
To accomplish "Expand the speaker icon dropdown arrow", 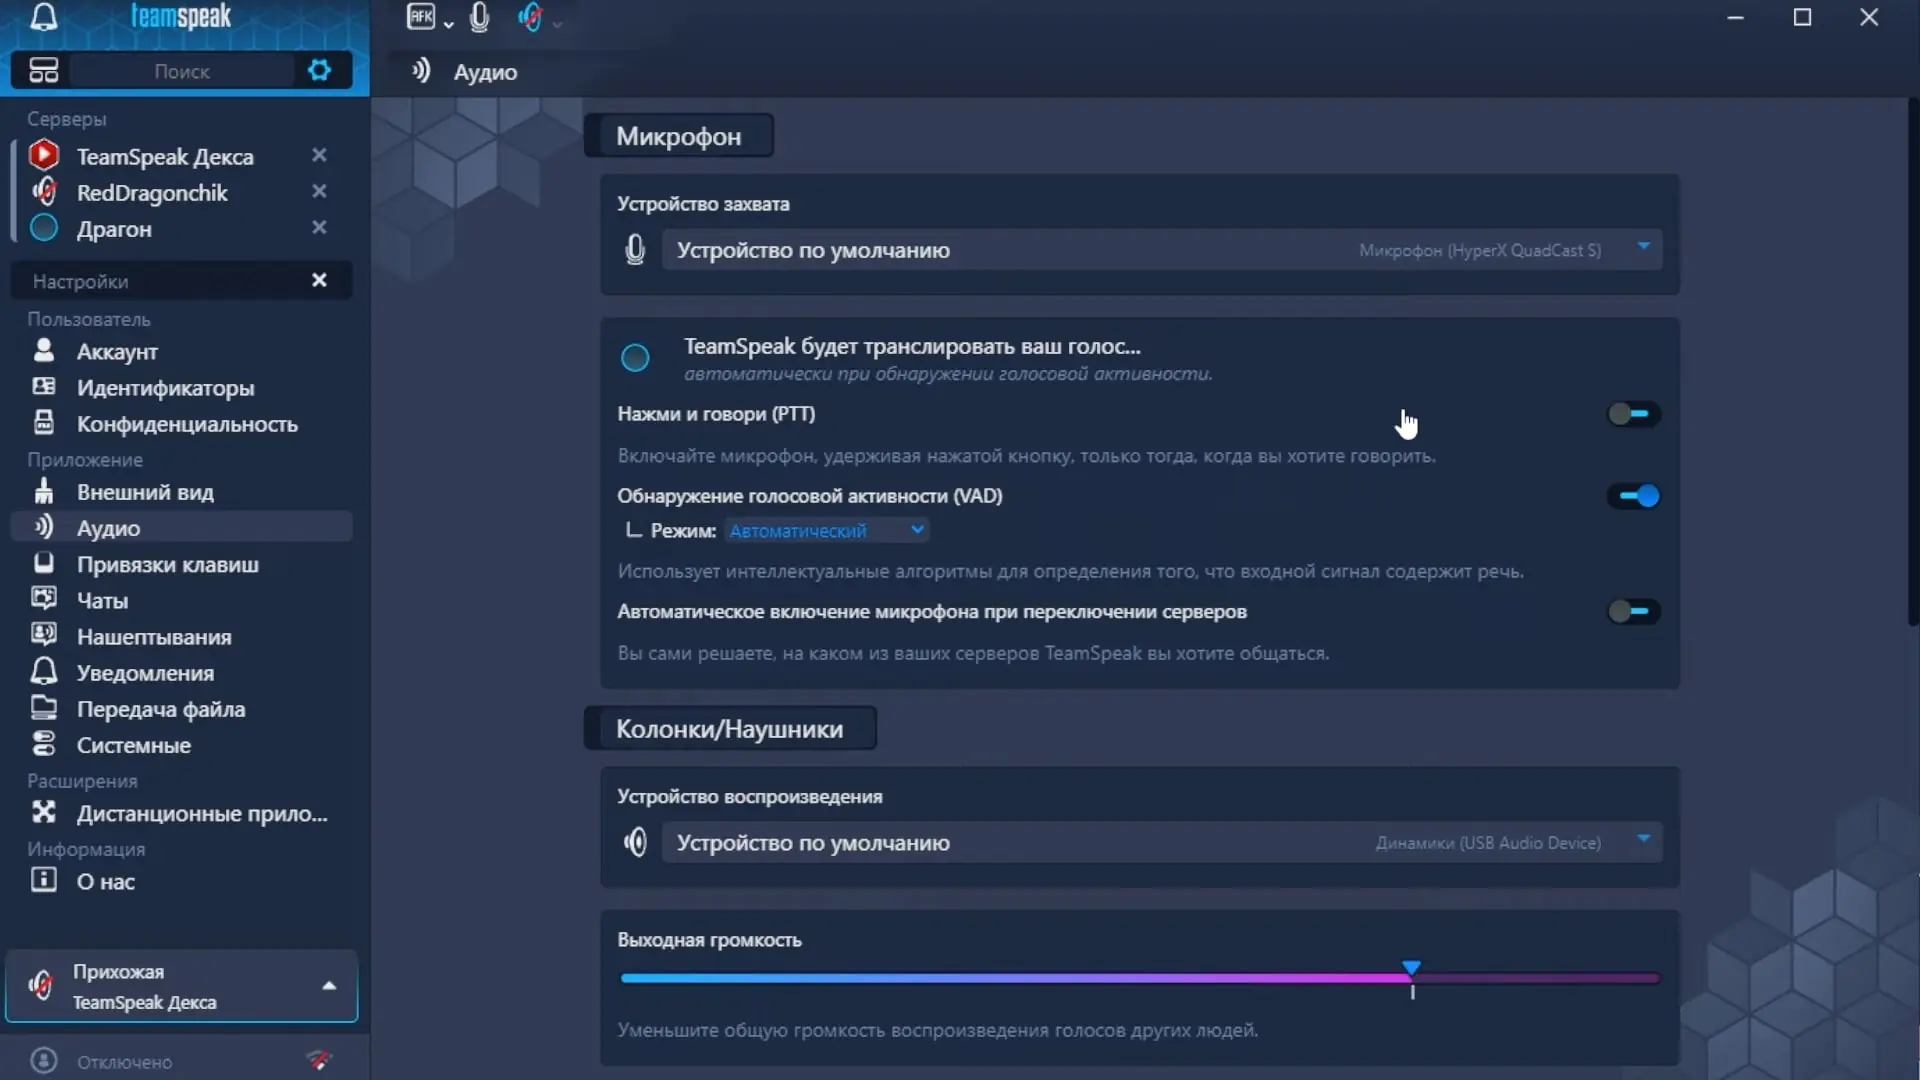I will point(558,24).
